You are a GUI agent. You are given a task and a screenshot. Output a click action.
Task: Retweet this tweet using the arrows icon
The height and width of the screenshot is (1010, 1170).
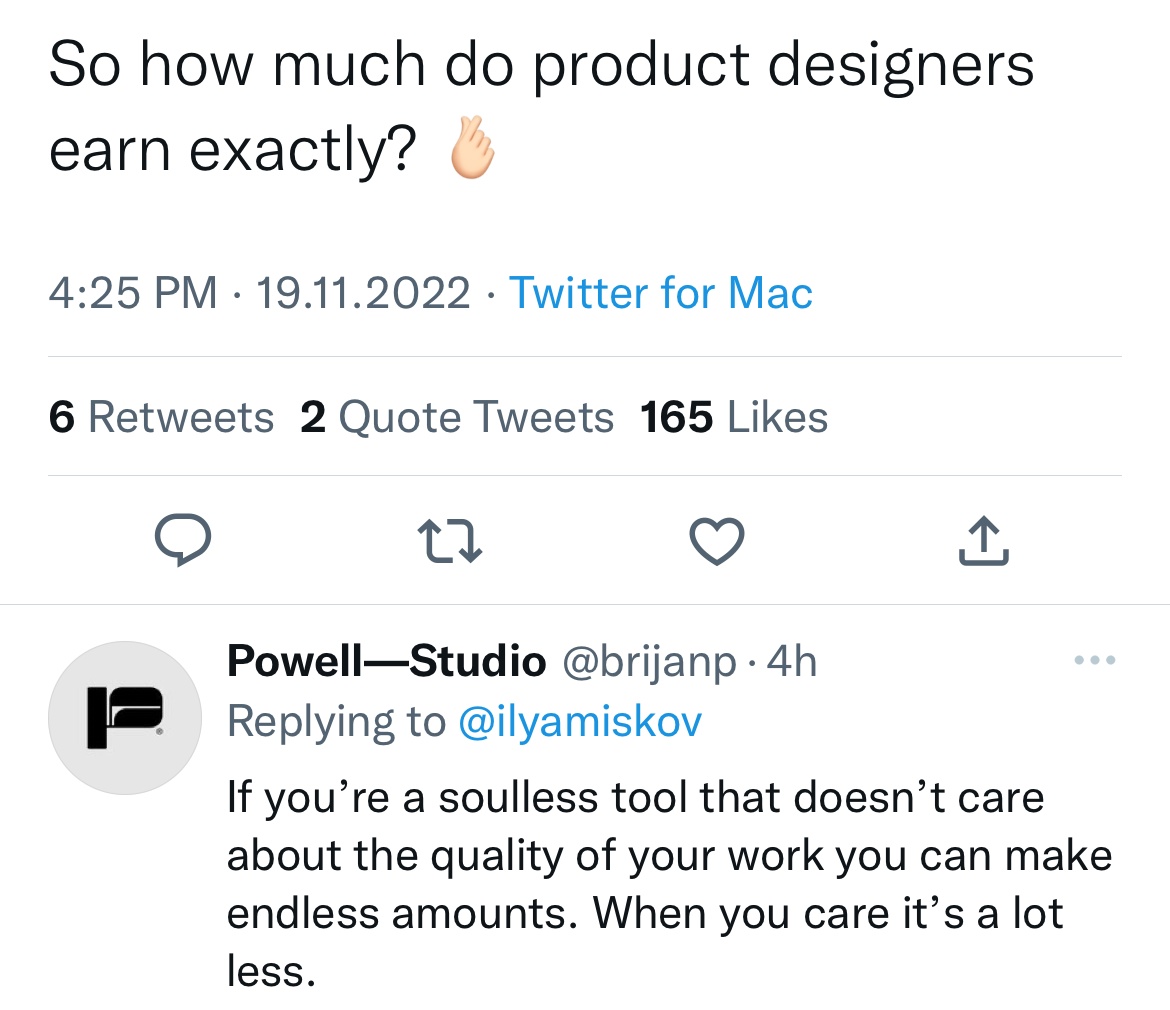click(449, 540)
